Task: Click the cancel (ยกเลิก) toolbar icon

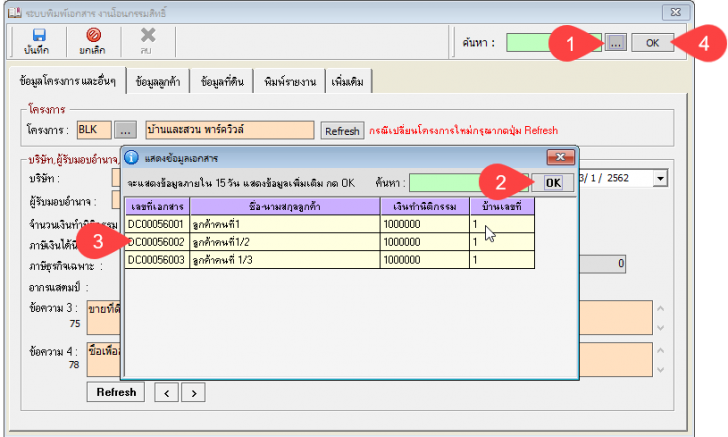Action: point(94,41)
